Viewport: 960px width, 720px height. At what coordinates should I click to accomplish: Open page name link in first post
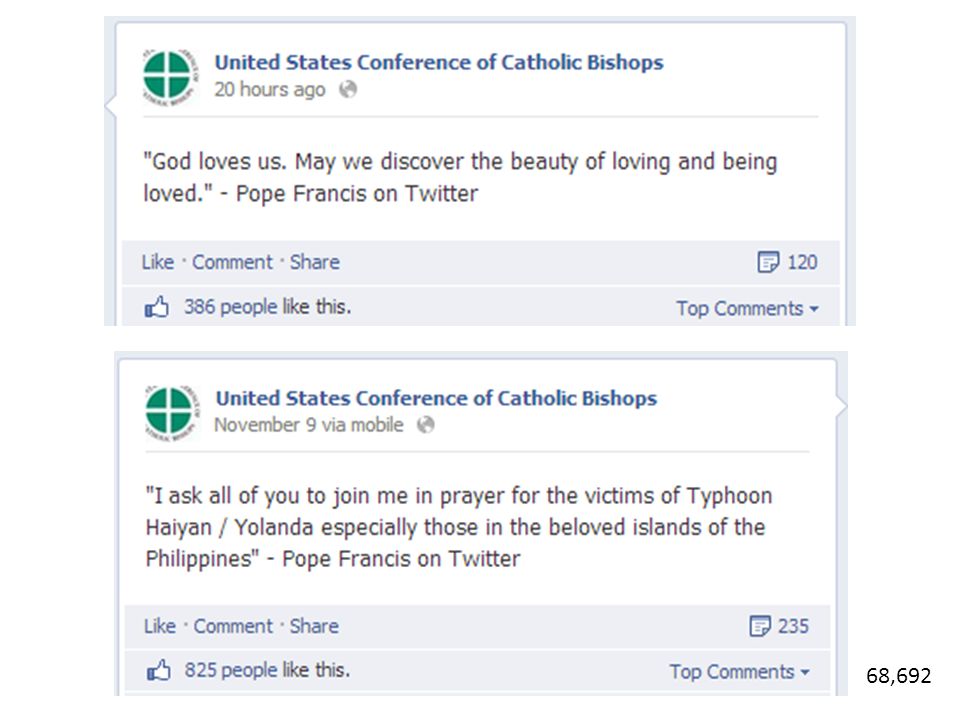[x=439, y=62]
